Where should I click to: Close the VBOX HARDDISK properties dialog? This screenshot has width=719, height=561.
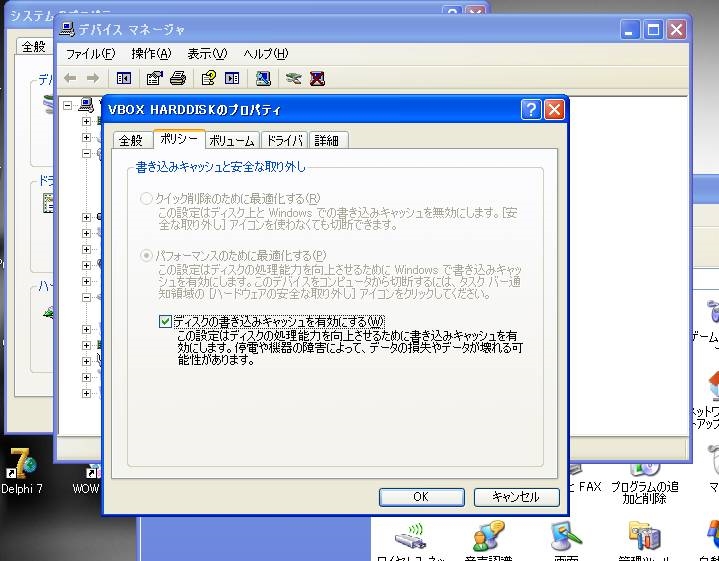pyautogui.click(x=554, y=110)
